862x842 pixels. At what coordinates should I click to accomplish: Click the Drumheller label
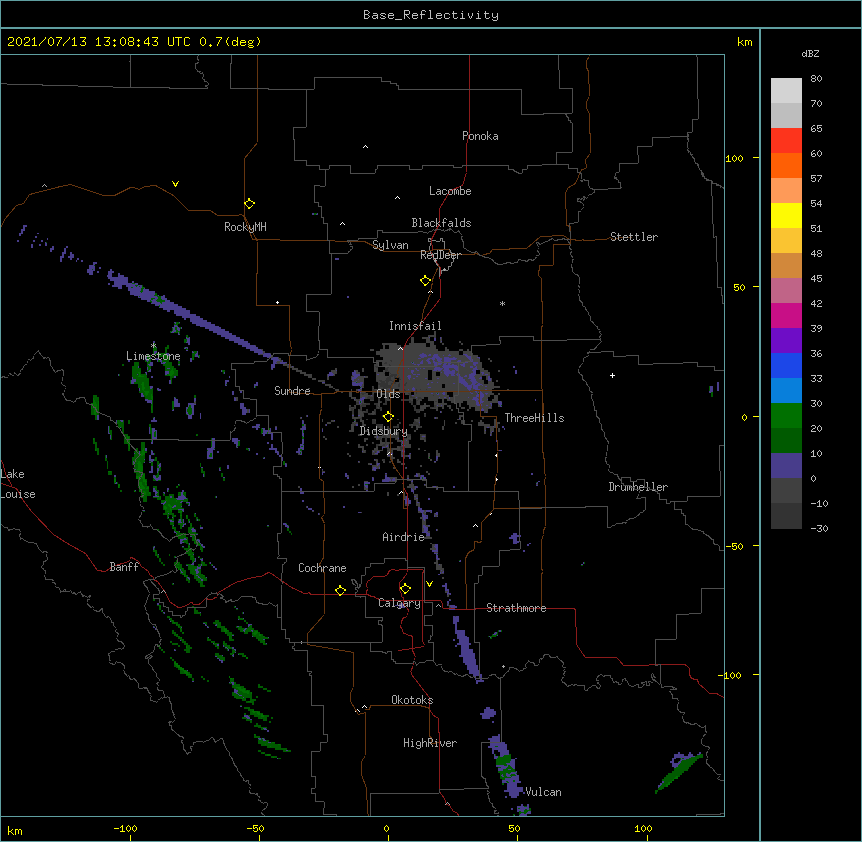[x=638, y=487]
